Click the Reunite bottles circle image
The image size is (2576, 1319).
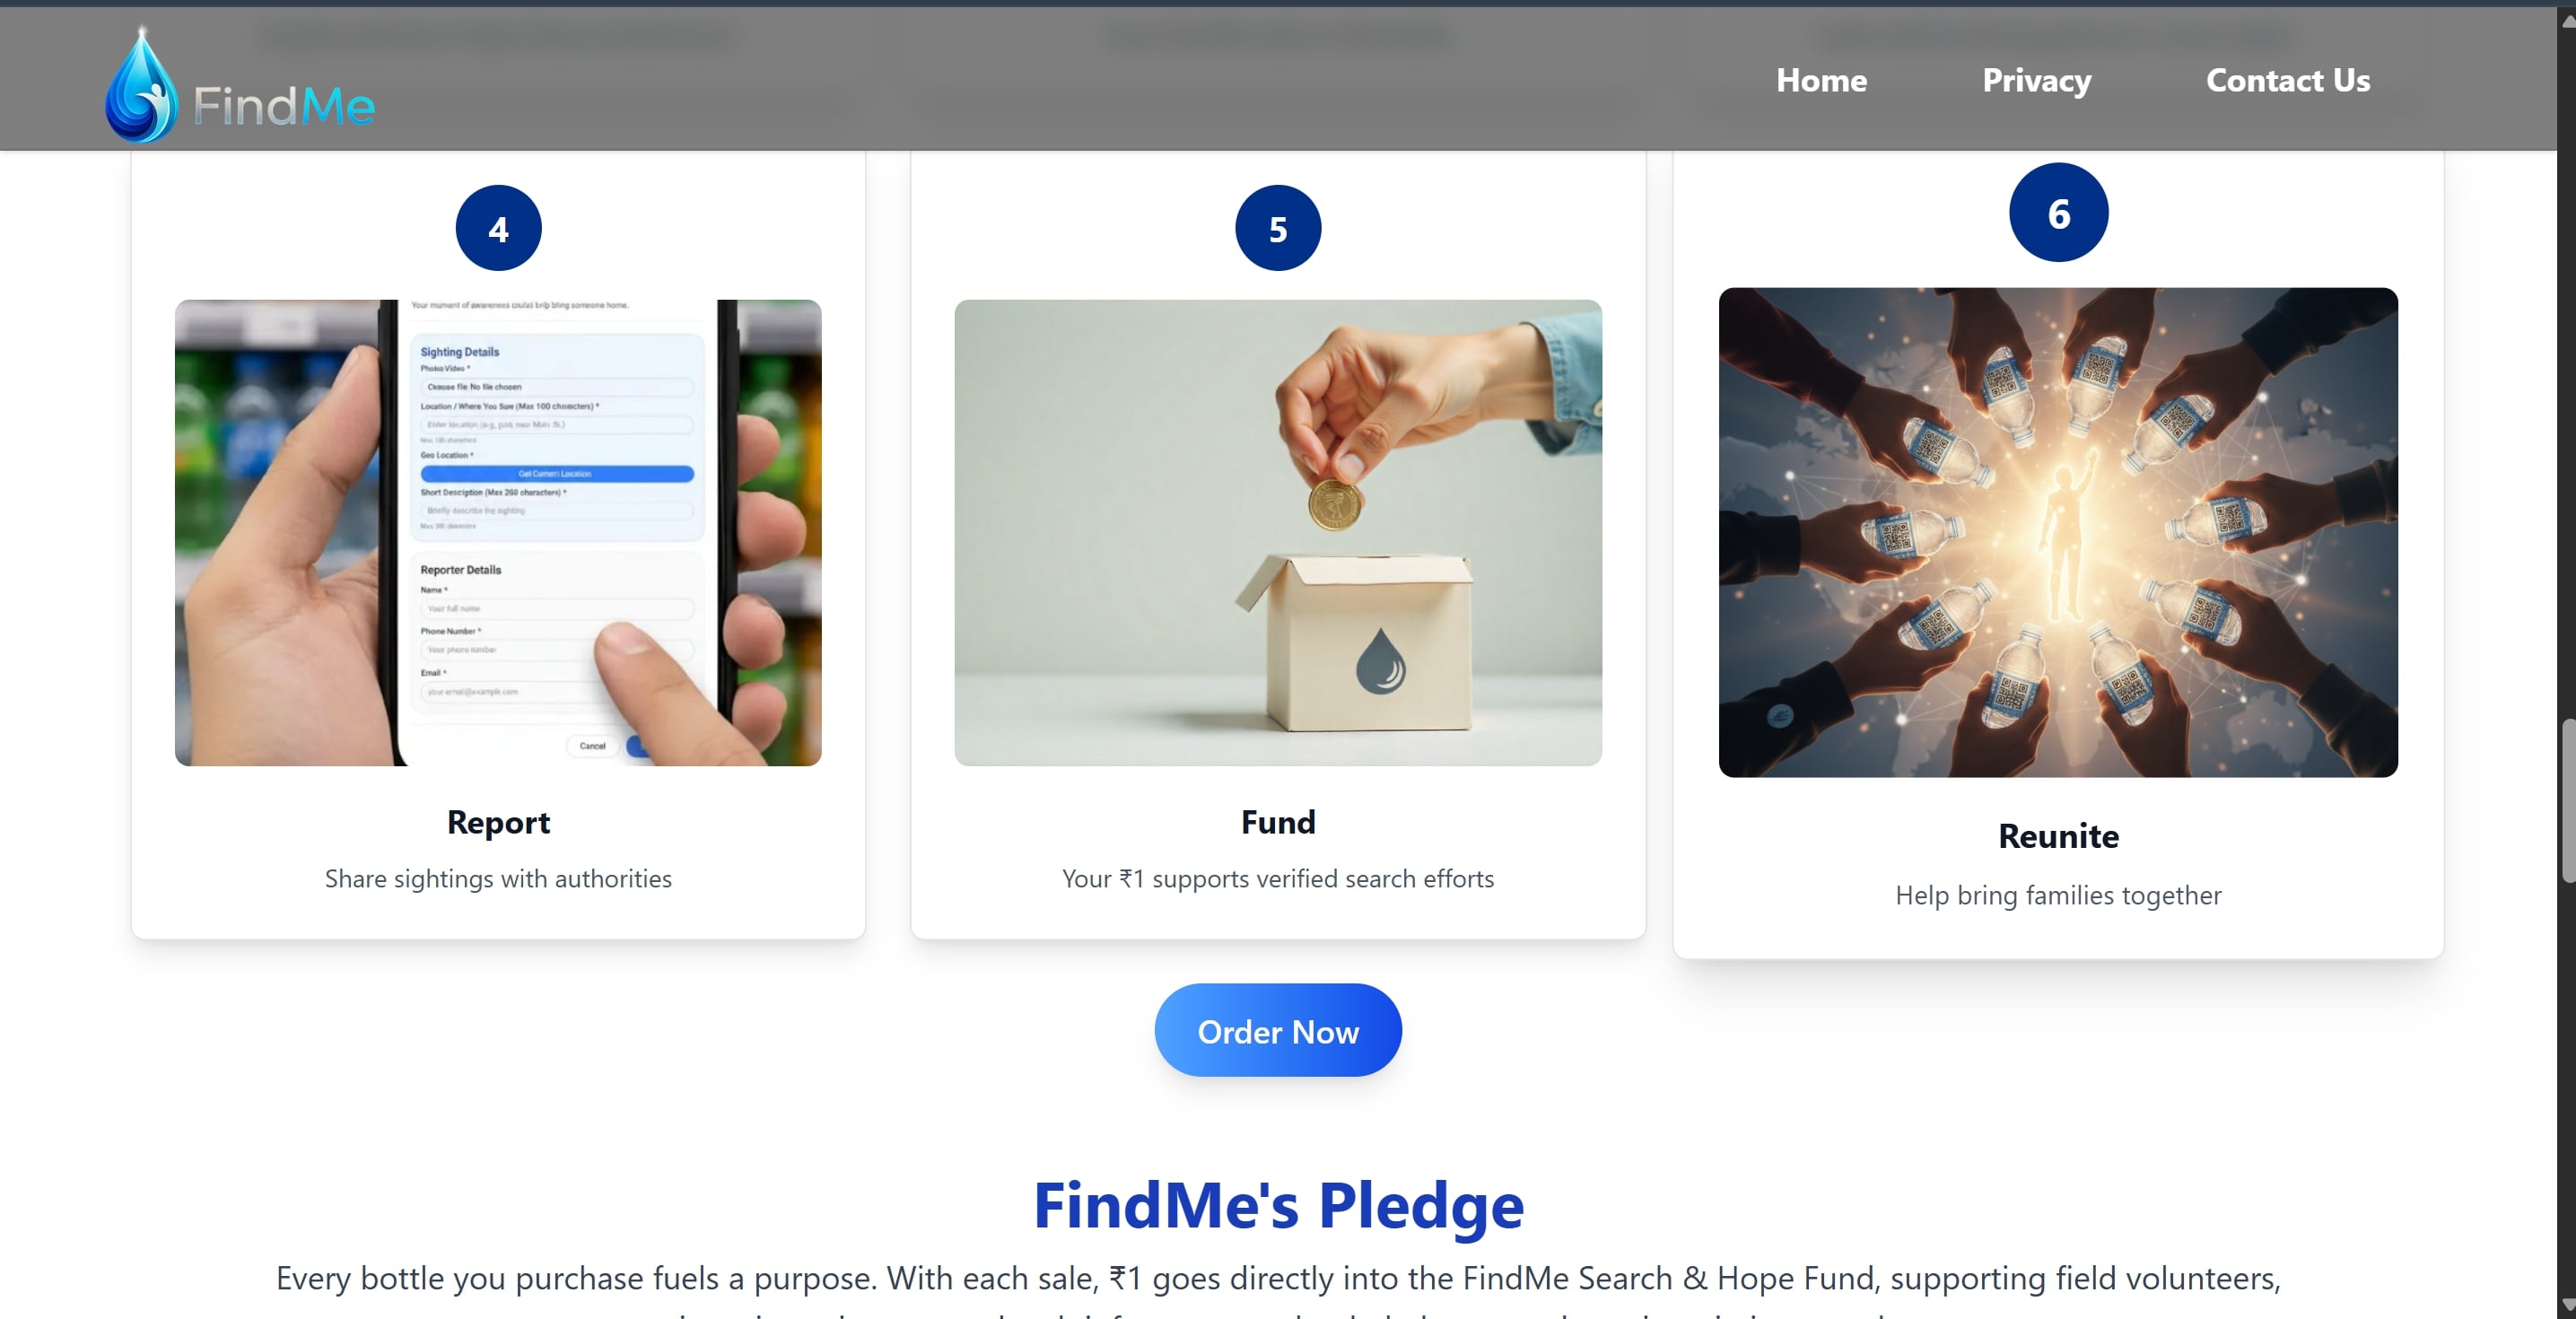coord(2058,533)
